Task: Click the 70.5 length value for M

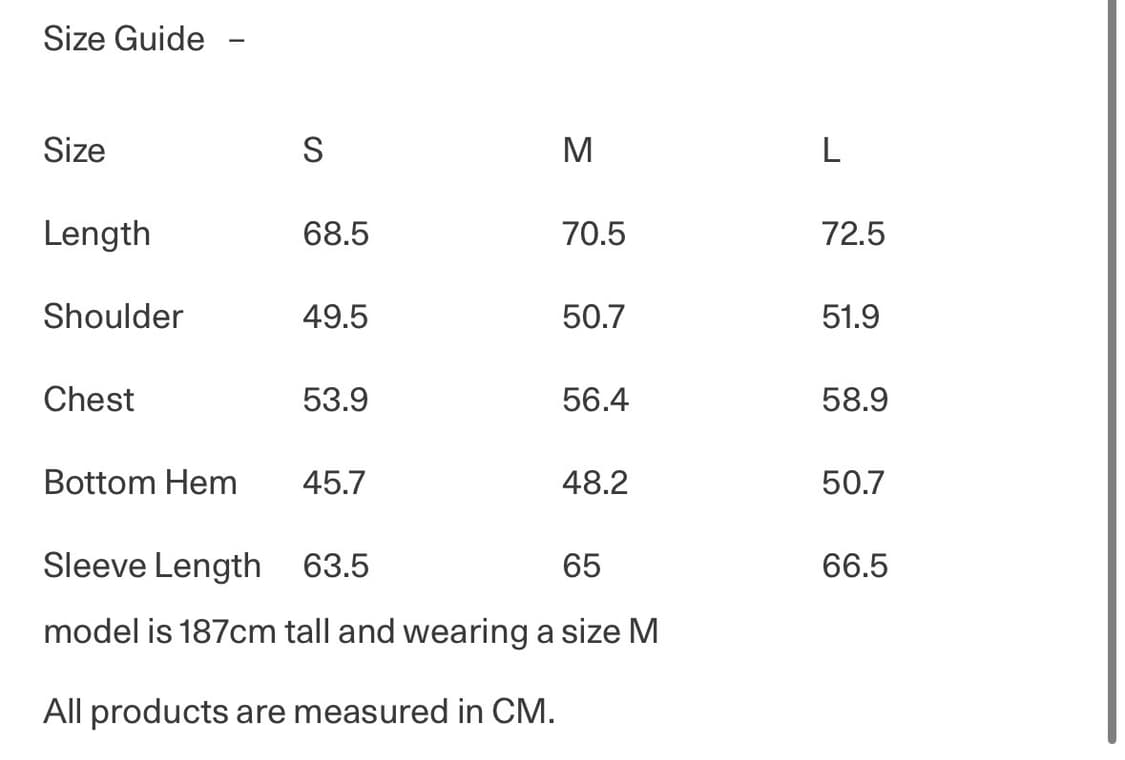Action: tap(594, 234)
